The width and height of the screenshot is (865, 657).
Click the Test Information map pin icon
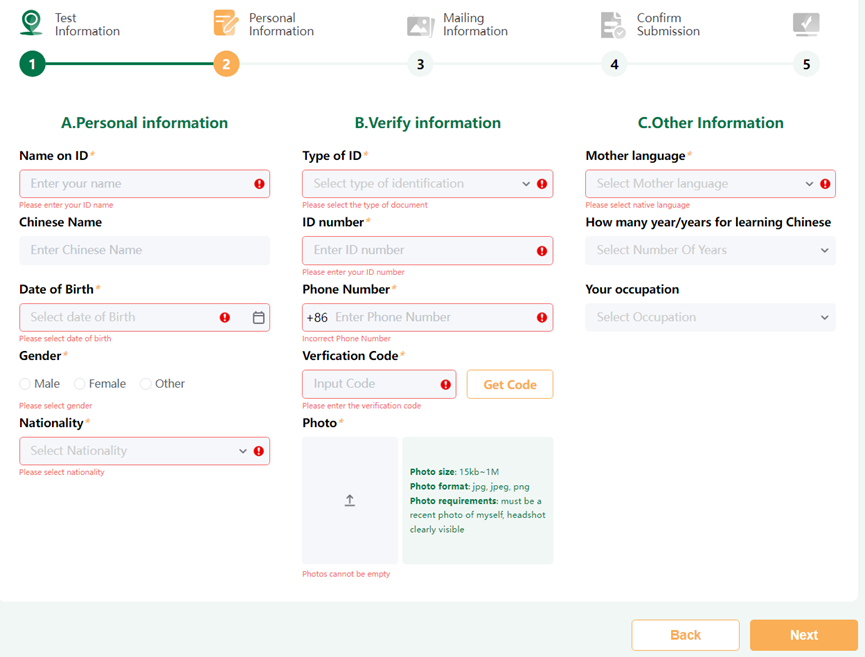[32, 23]
